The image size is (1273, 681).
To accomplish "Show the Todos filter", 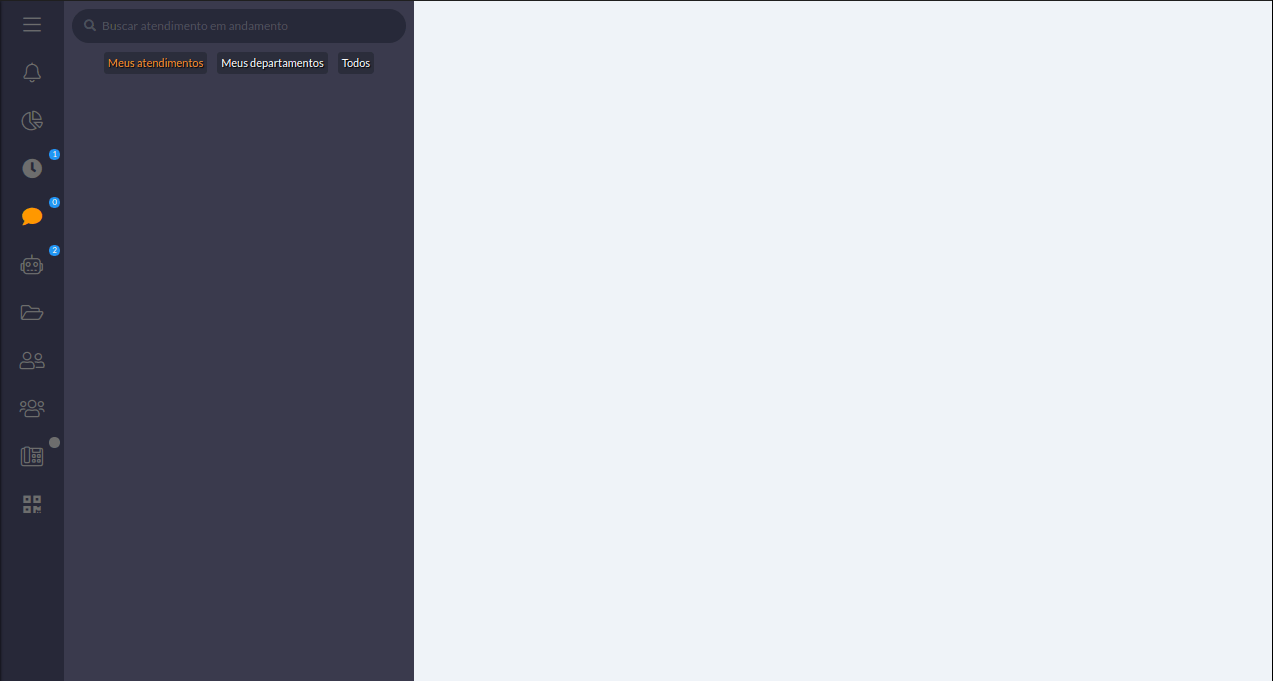I will coord(356,63).
